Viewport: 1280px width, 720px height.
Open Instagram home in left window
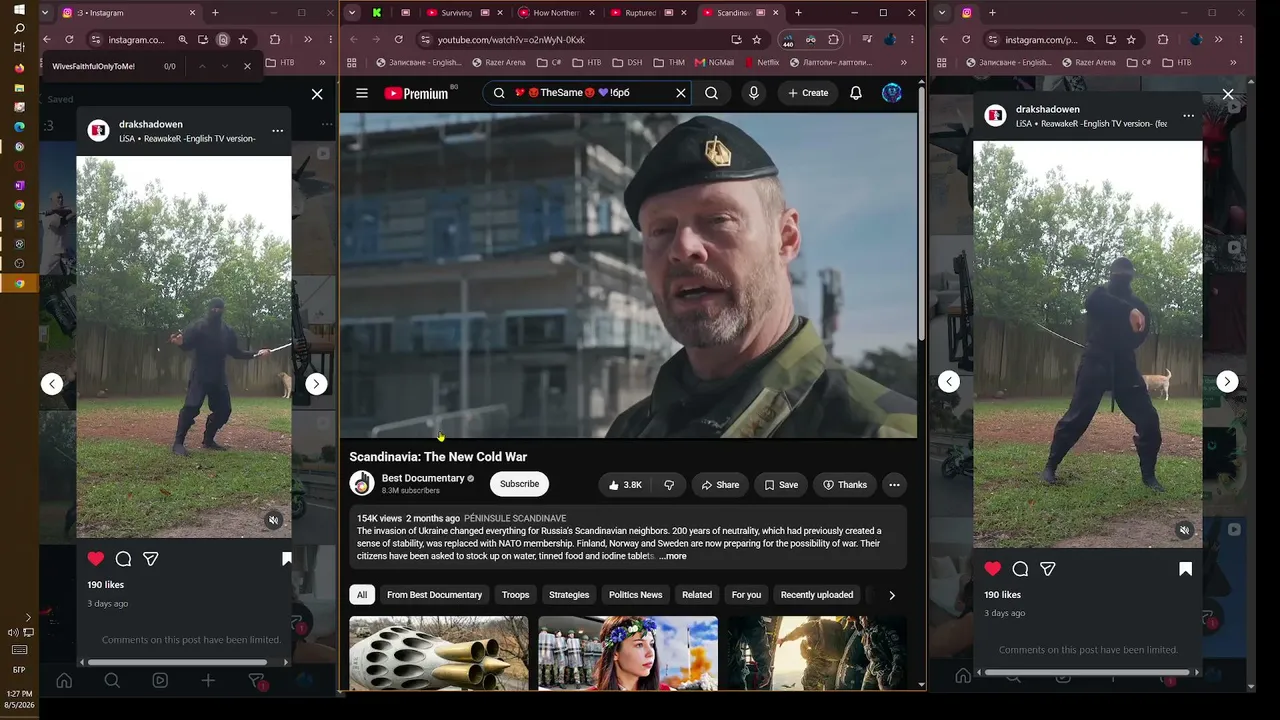tap(64, 681)
